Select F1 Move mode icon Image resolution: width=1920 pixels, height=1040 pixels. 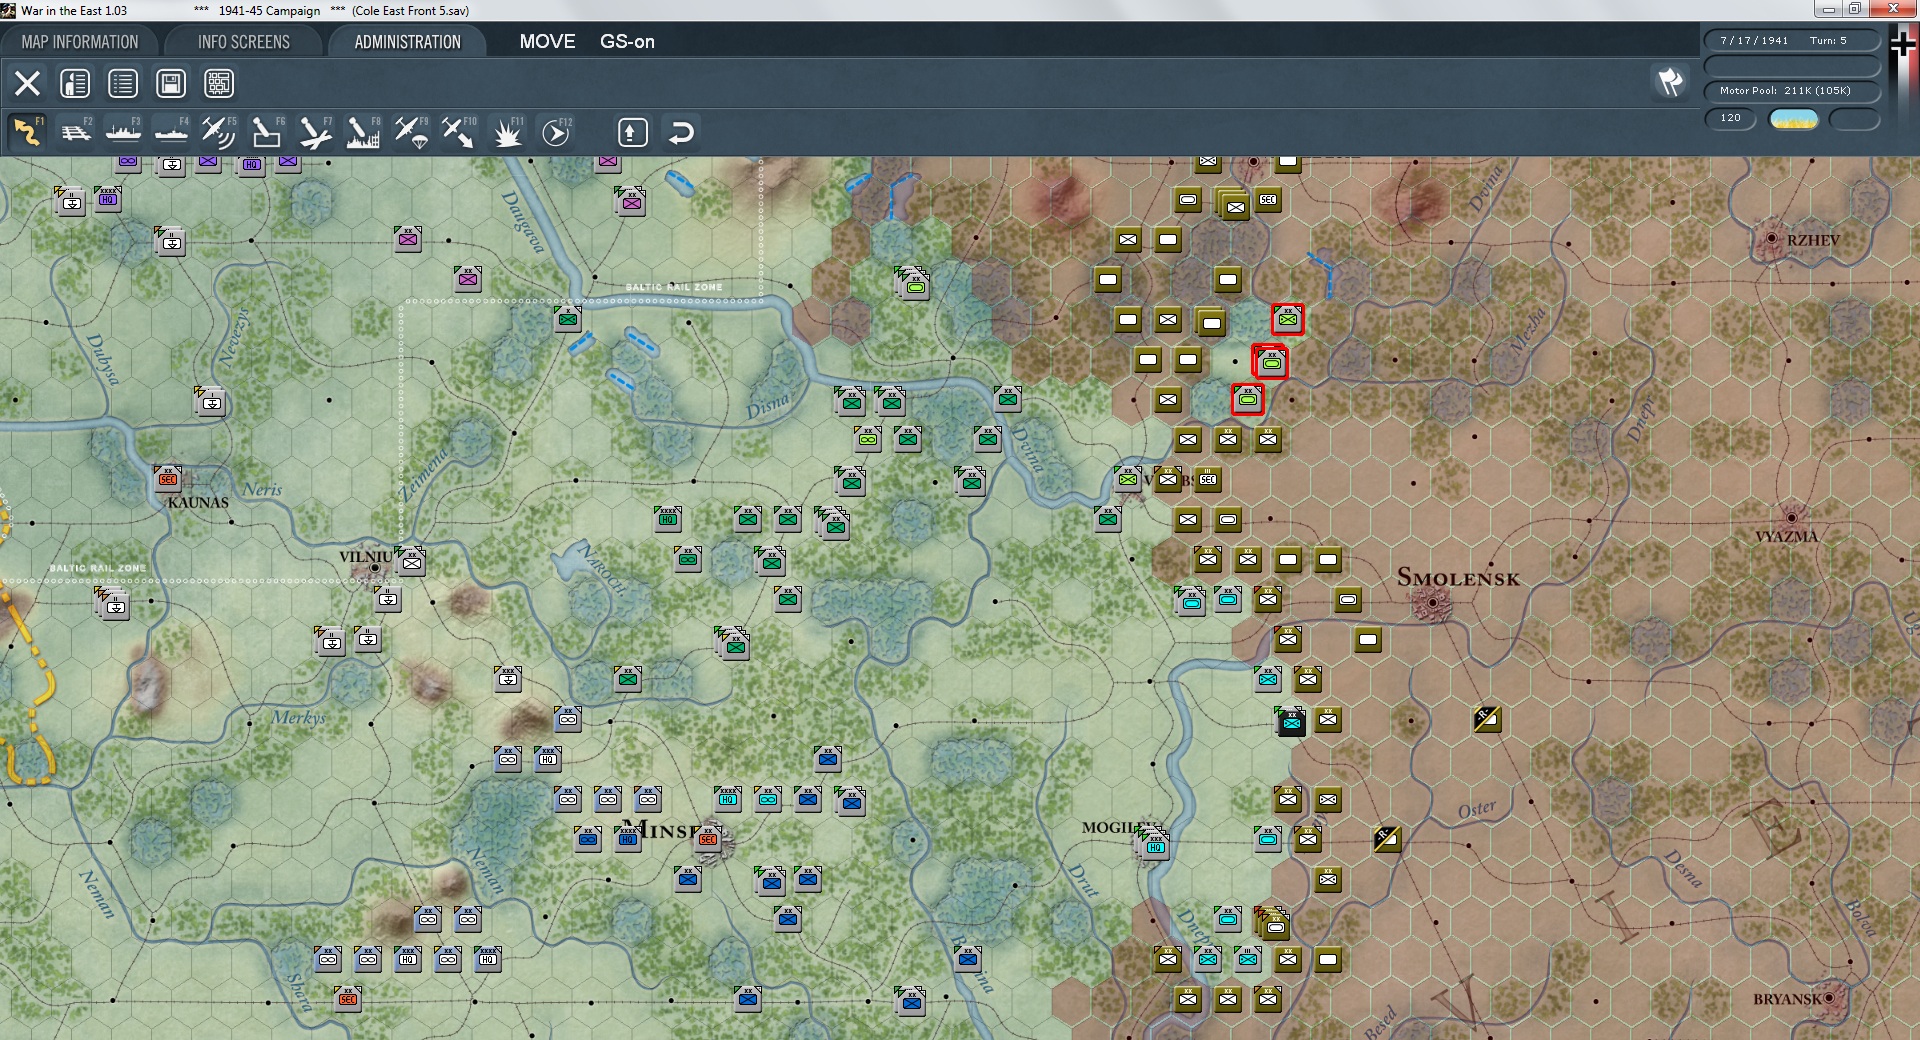click(27, 132)
